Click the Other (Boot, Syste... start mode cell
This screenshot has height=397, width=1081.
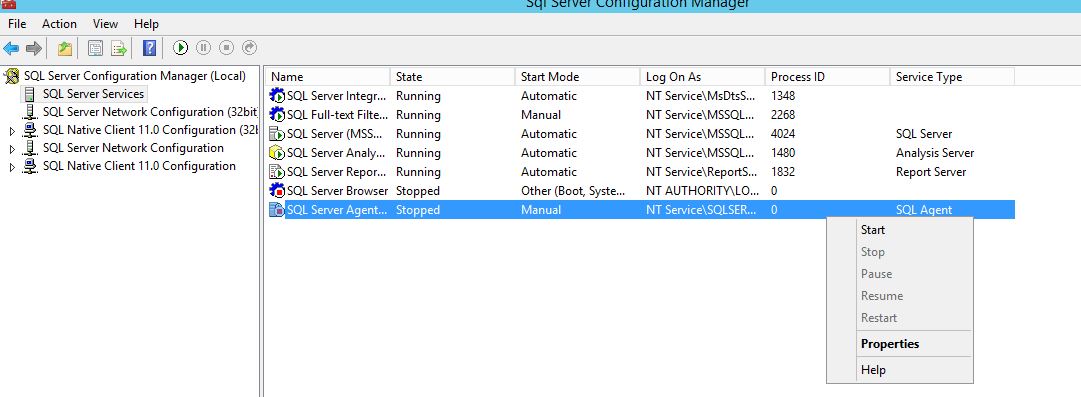[573, 191]
